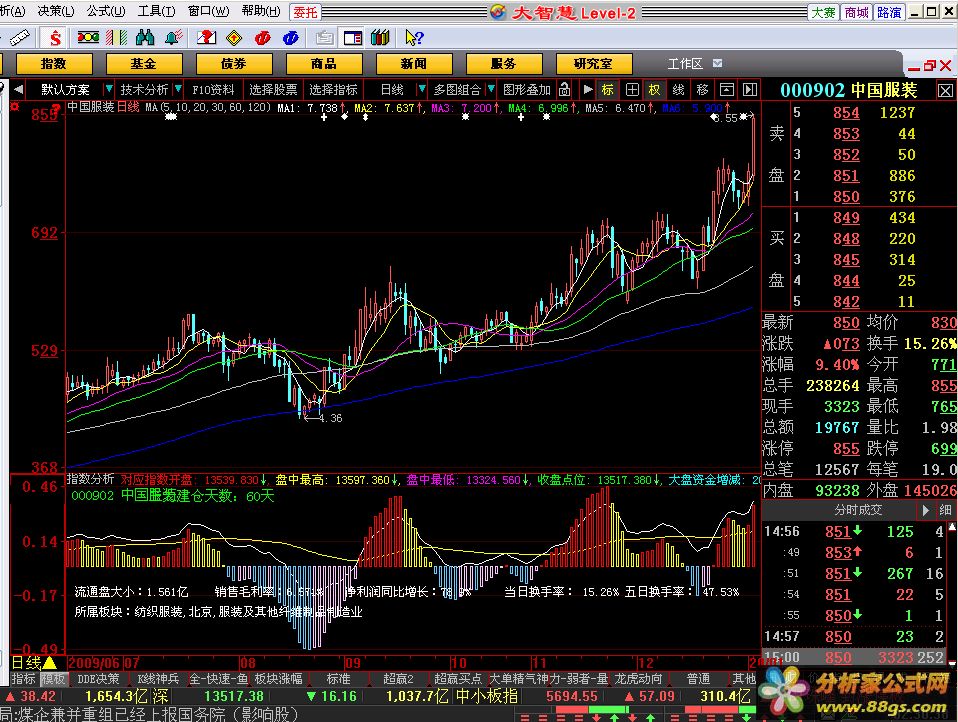958x722 pixels.
Task: Click the 新闻 yellow button
Action: (x=414, y=64)
